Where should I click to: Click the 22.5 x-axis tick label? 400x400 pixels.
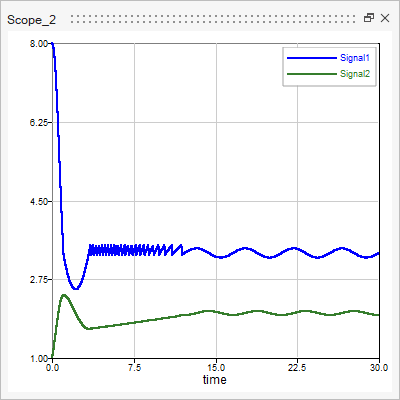tap(297, 368)
